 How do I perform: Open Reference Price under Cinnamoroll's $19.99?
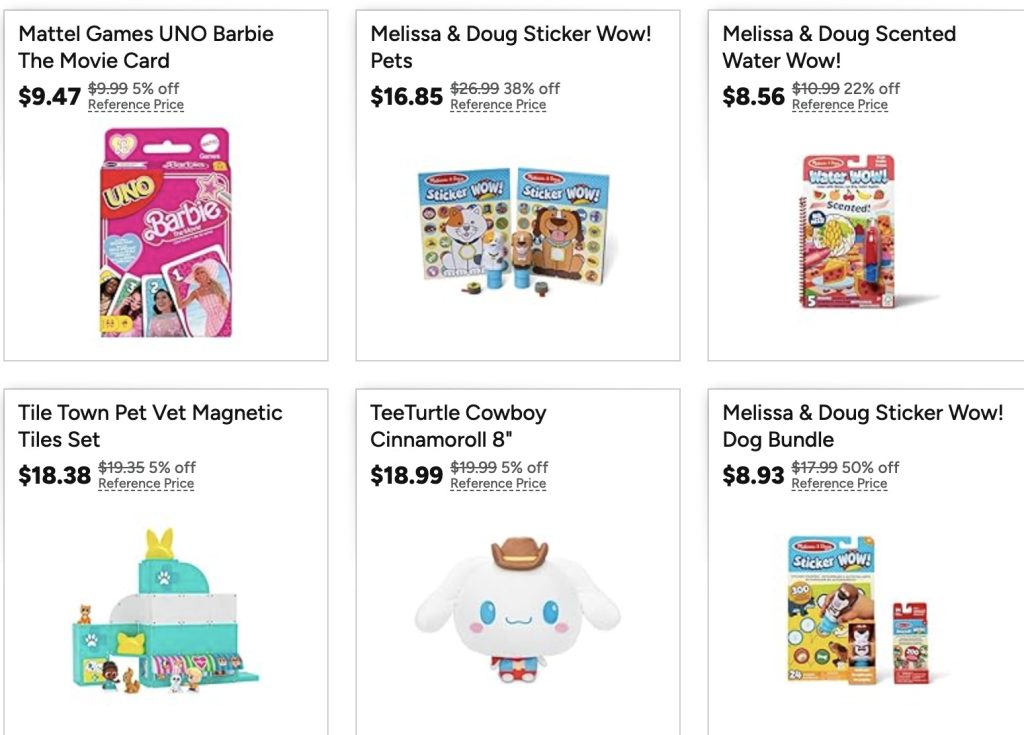[x=498, y=483]
